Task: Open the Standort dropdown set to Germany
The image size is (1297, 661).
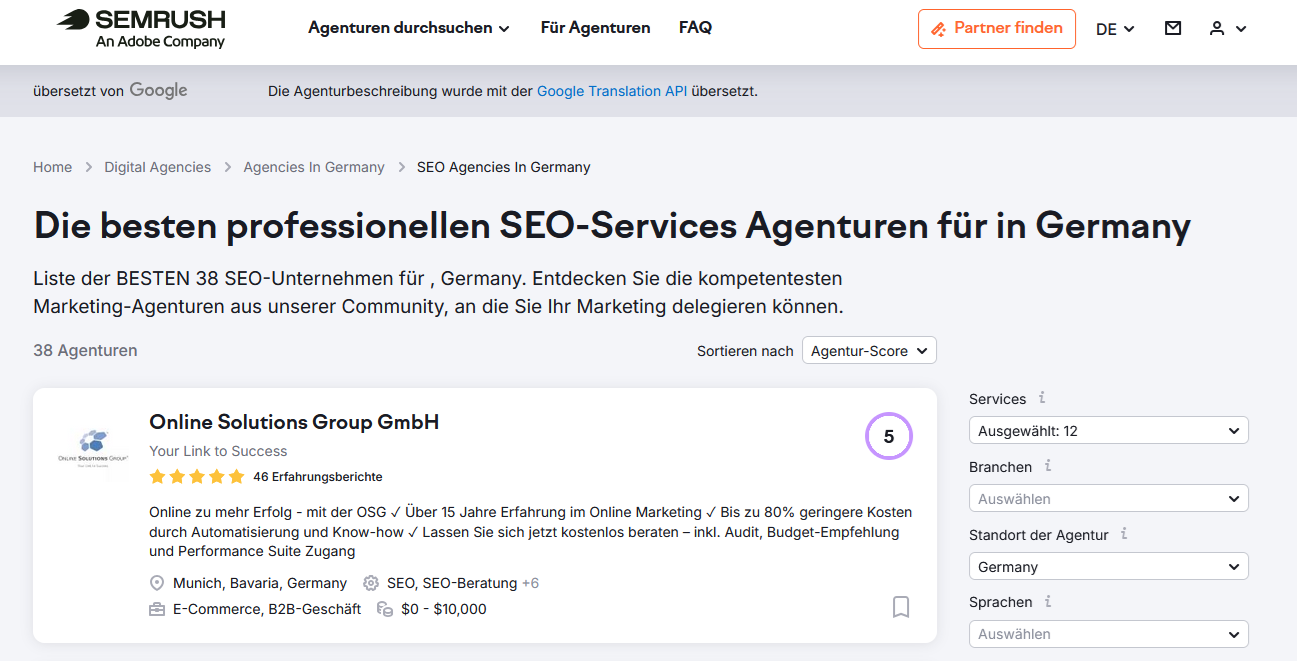Action: [x=1109, y=566]
